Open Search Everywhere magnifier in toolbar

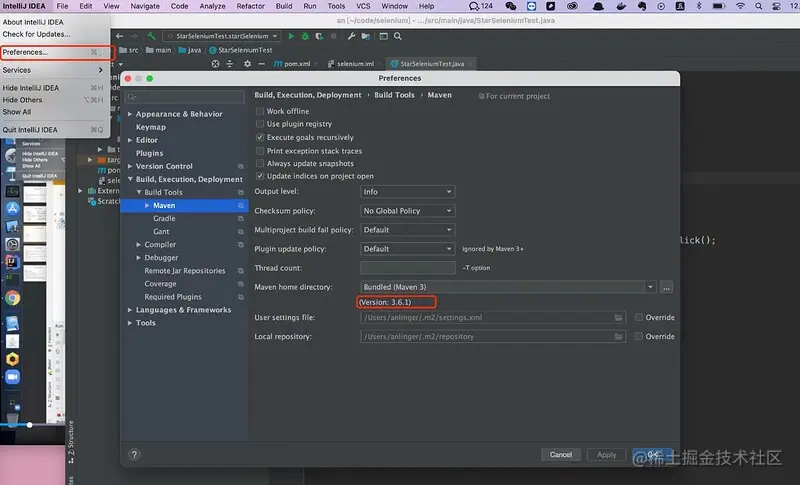[397, 36]
